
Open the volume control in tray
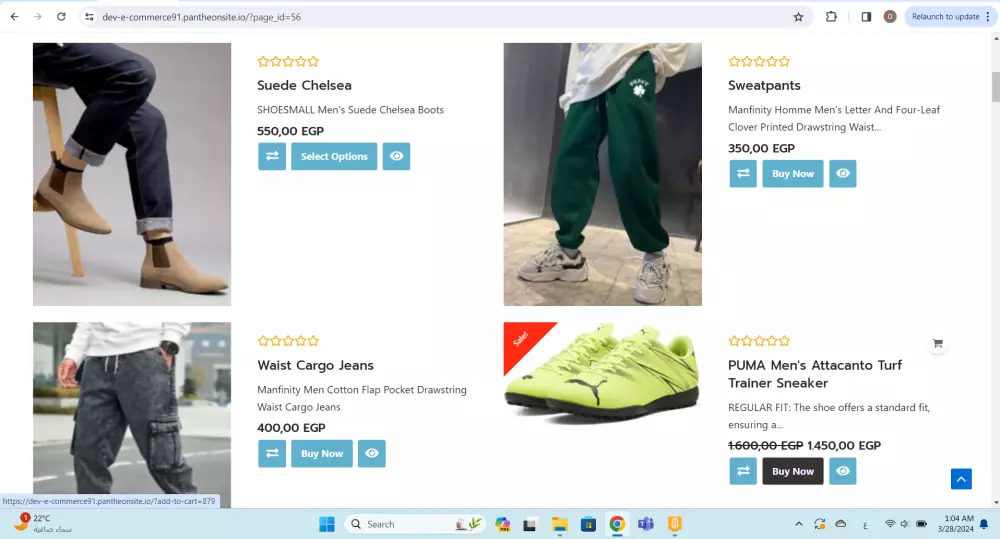click(904, 524)
